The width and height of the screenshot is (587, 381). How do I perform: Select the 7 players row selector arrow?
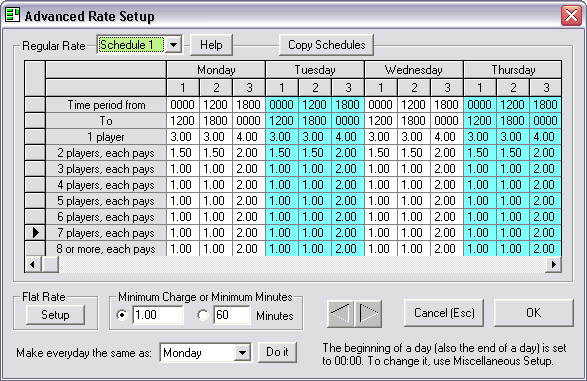[x=35, y=233]
